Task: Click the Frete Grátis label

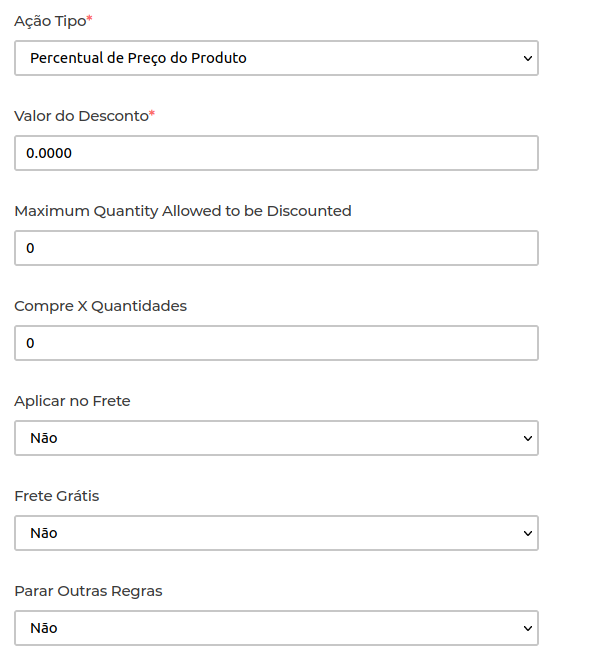Action: point(57,496)
